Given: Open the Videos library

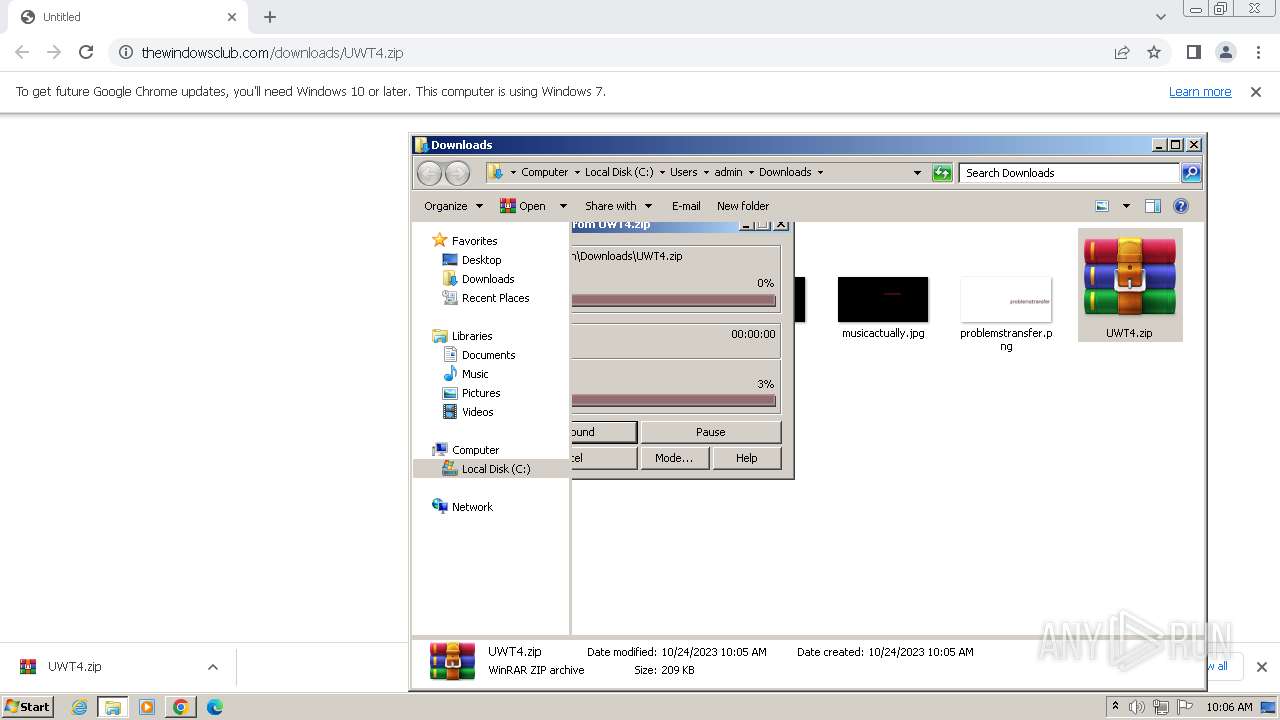Looking at the screenshot, I should coord(477,412).
